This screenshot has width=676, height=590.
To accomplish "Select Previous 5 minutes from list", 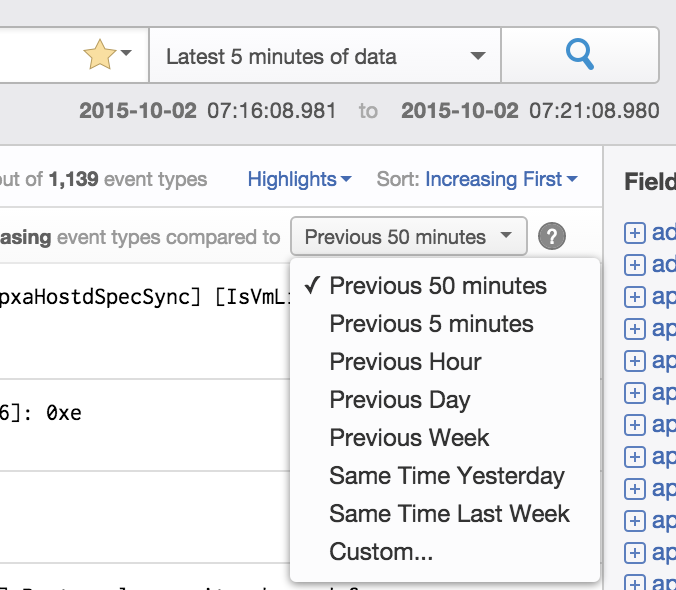I will click(x=431, y=324).
